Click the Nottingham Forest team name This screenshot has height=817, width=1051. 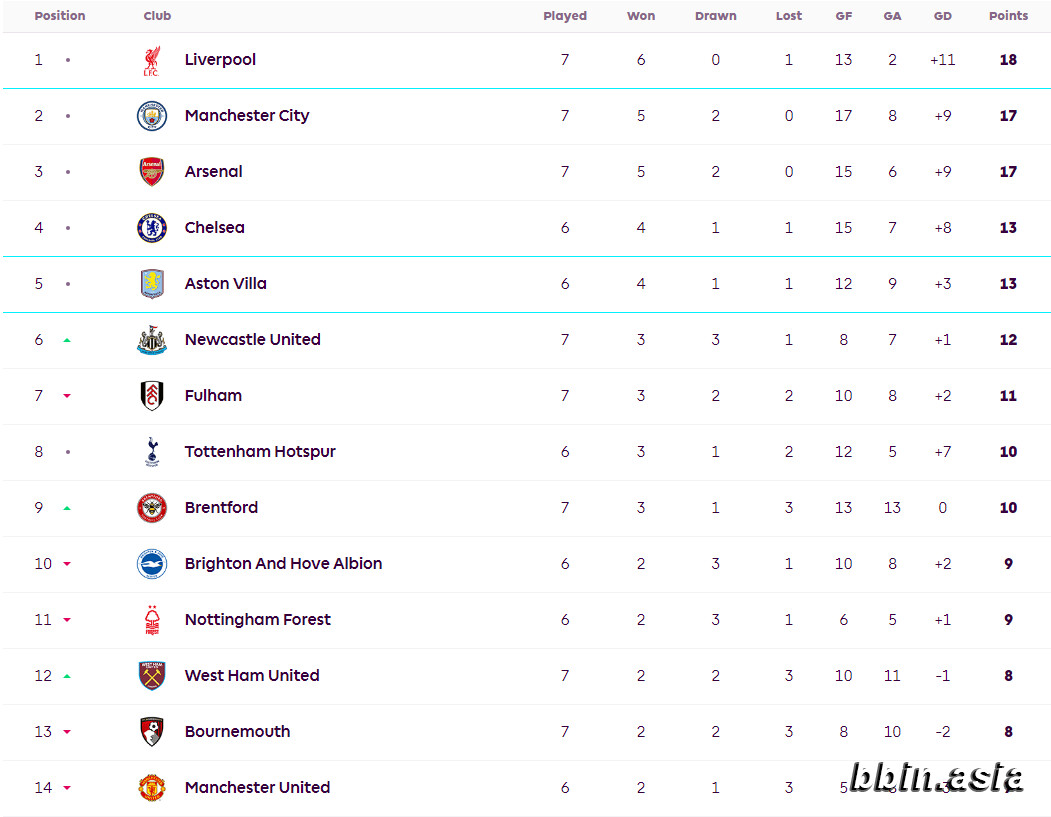click(x=258, y=620)
